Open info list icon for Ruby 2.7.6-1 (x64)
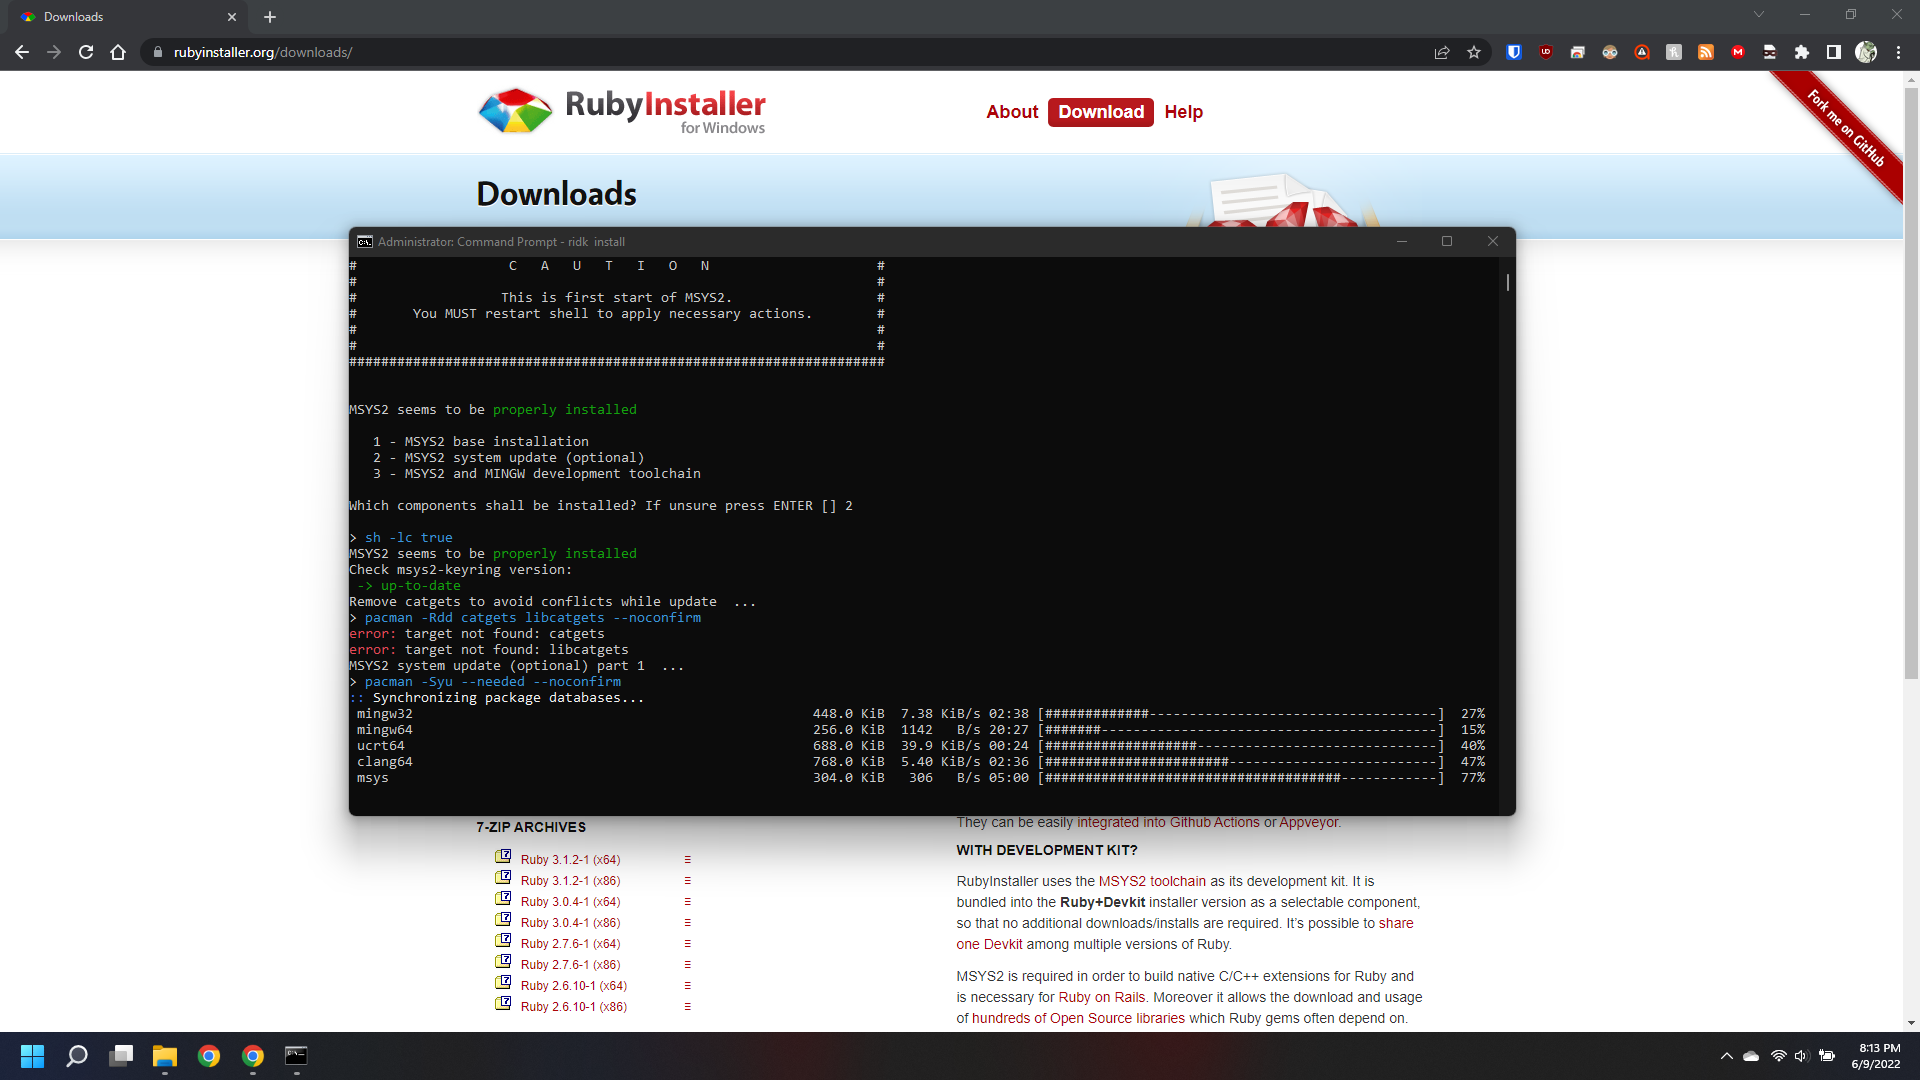 point(687,944)
